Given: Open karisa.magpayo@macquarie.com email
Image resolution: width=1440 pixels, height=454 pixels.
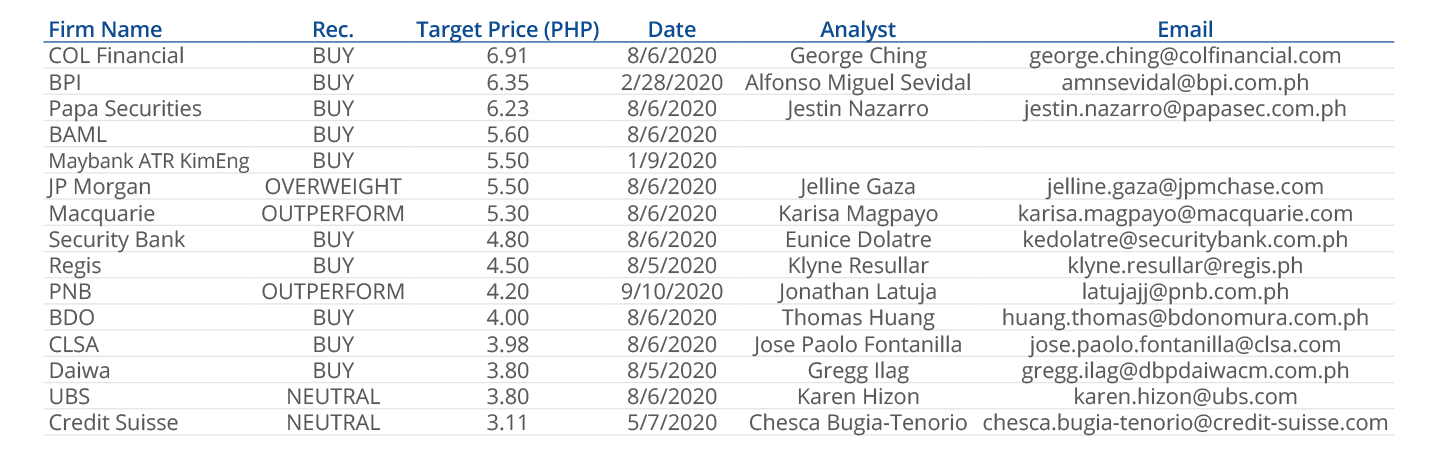Looking at the screenshot, I should [1185, 213].
